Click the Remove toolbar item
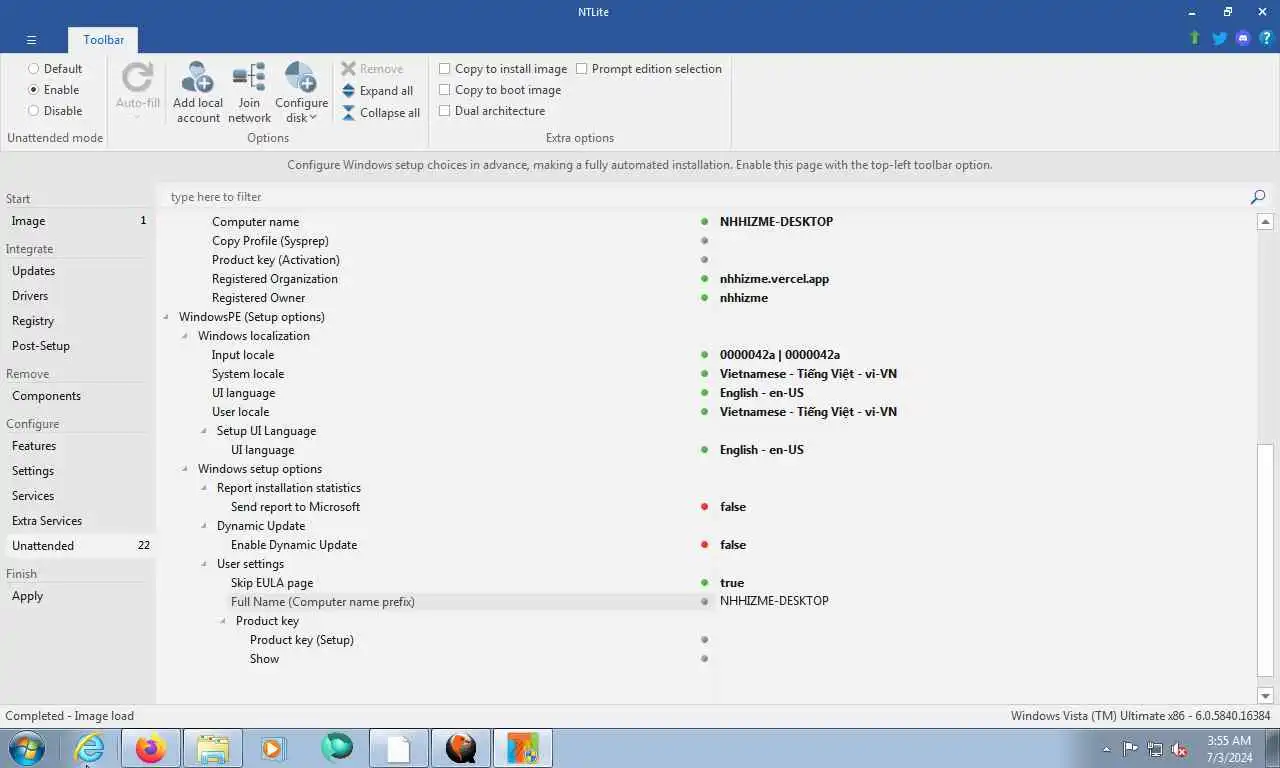 click(x=372, y=69)
